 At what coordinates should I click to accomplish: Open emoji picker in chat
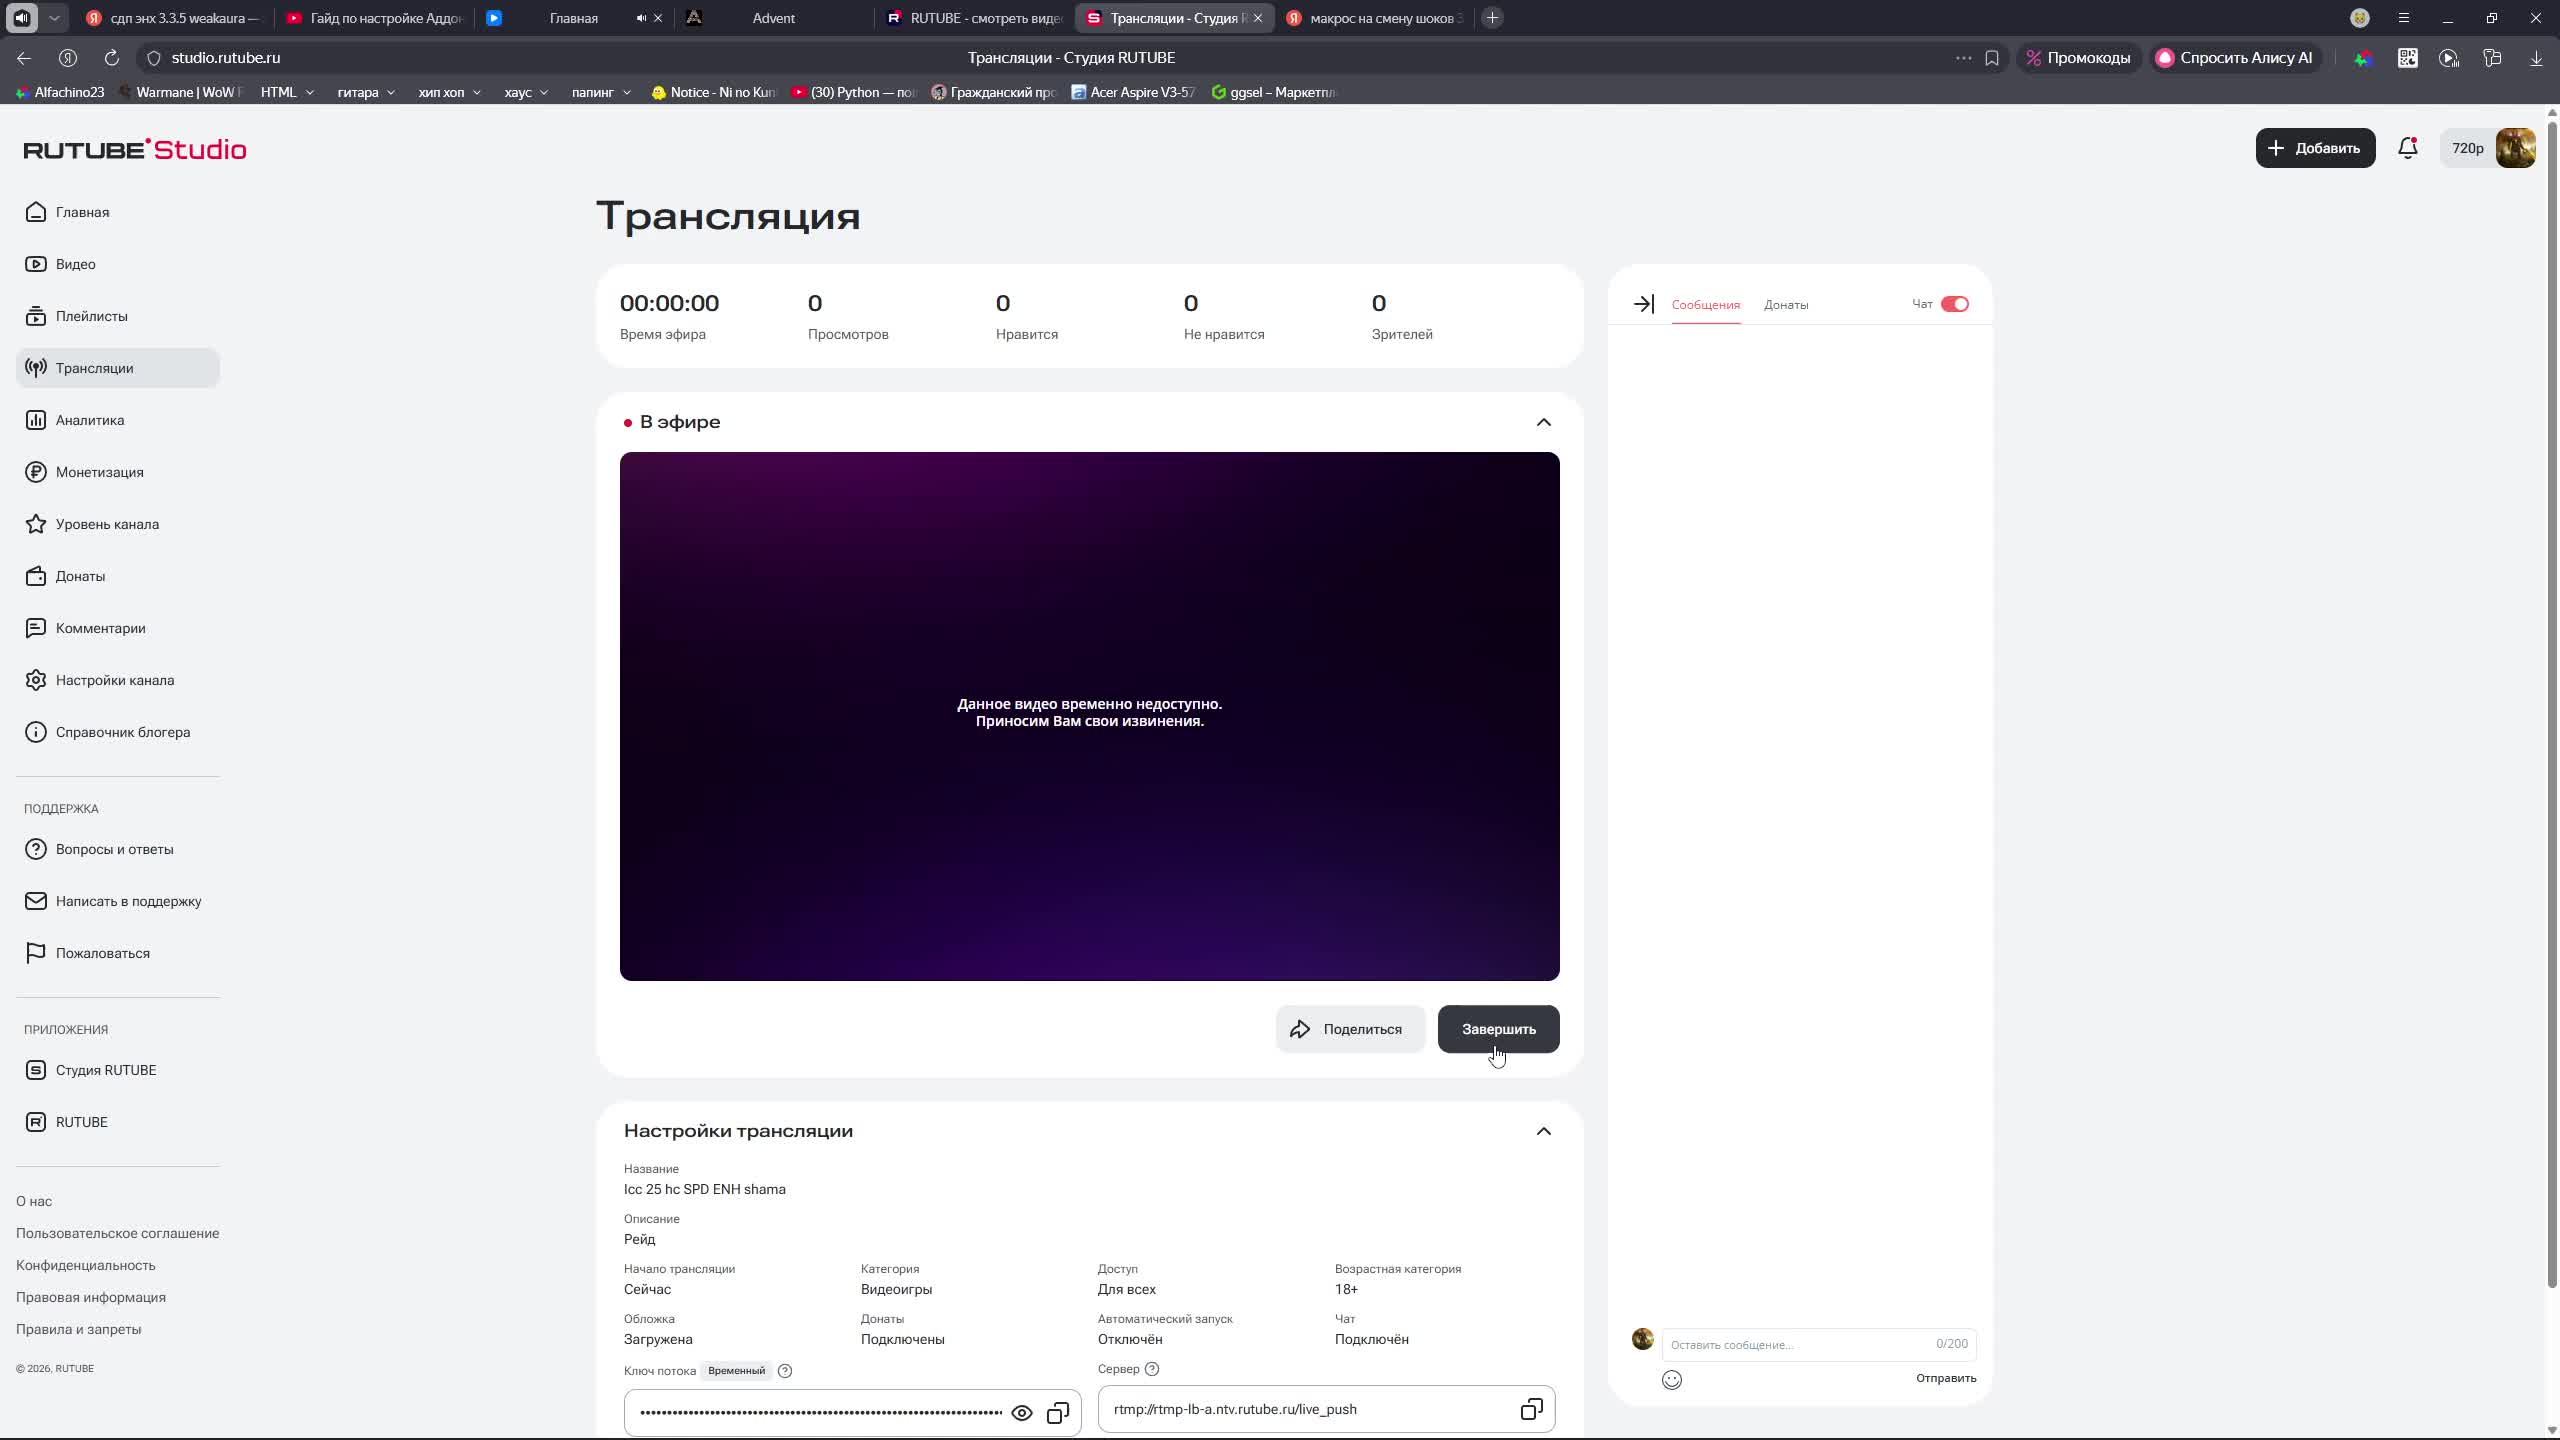click(x=1671, y=1380)
